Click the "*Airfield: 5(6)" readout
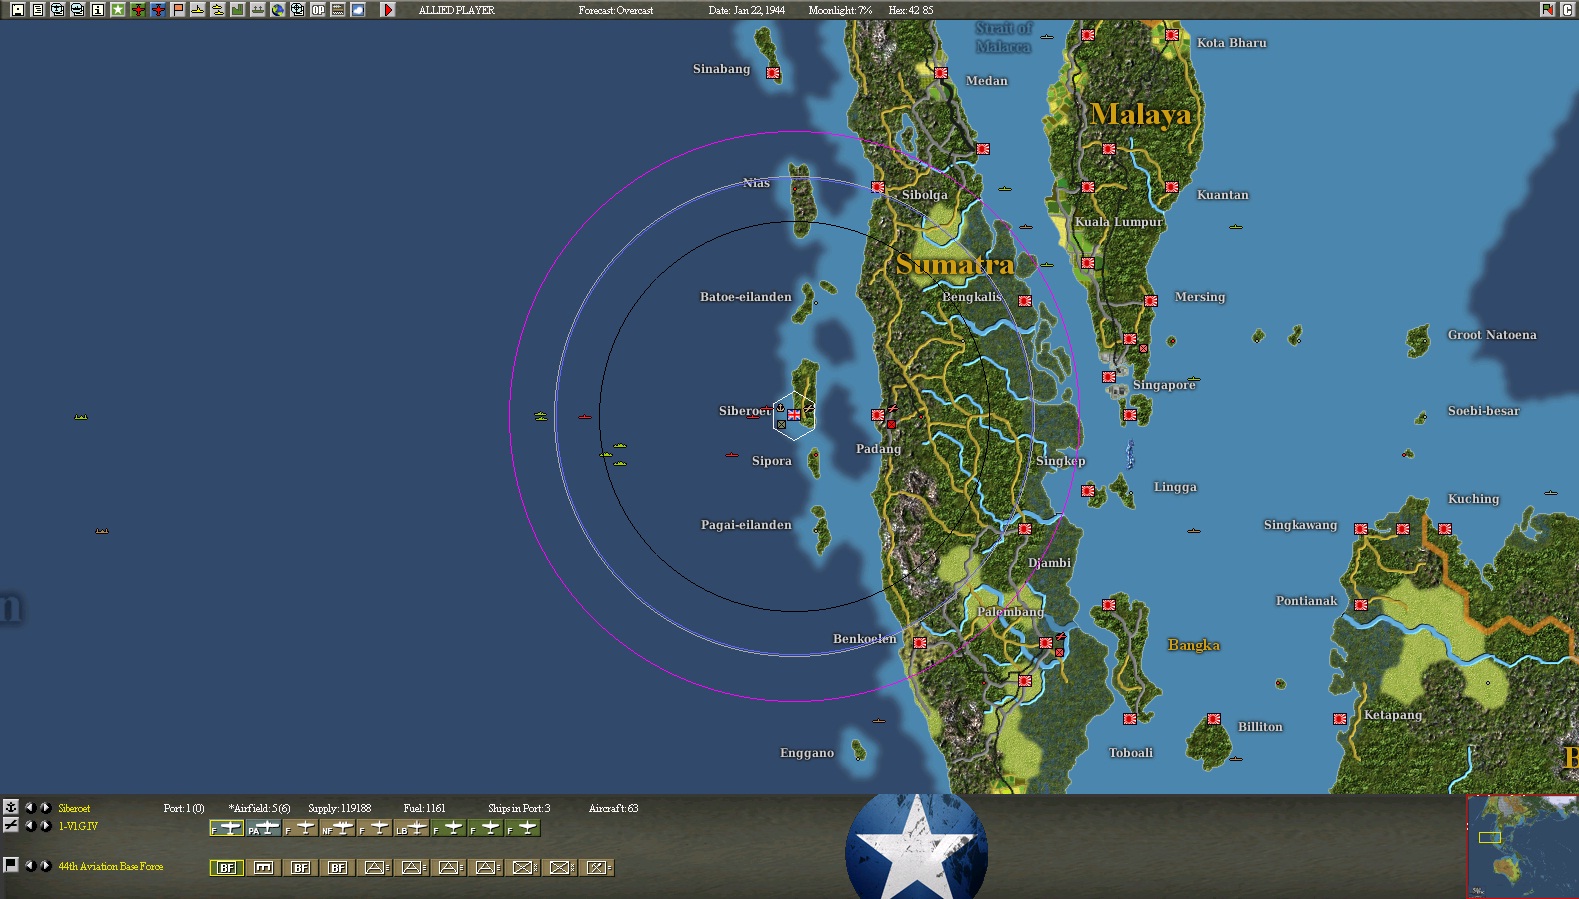The image size is (1579, 899). (260, 808)
